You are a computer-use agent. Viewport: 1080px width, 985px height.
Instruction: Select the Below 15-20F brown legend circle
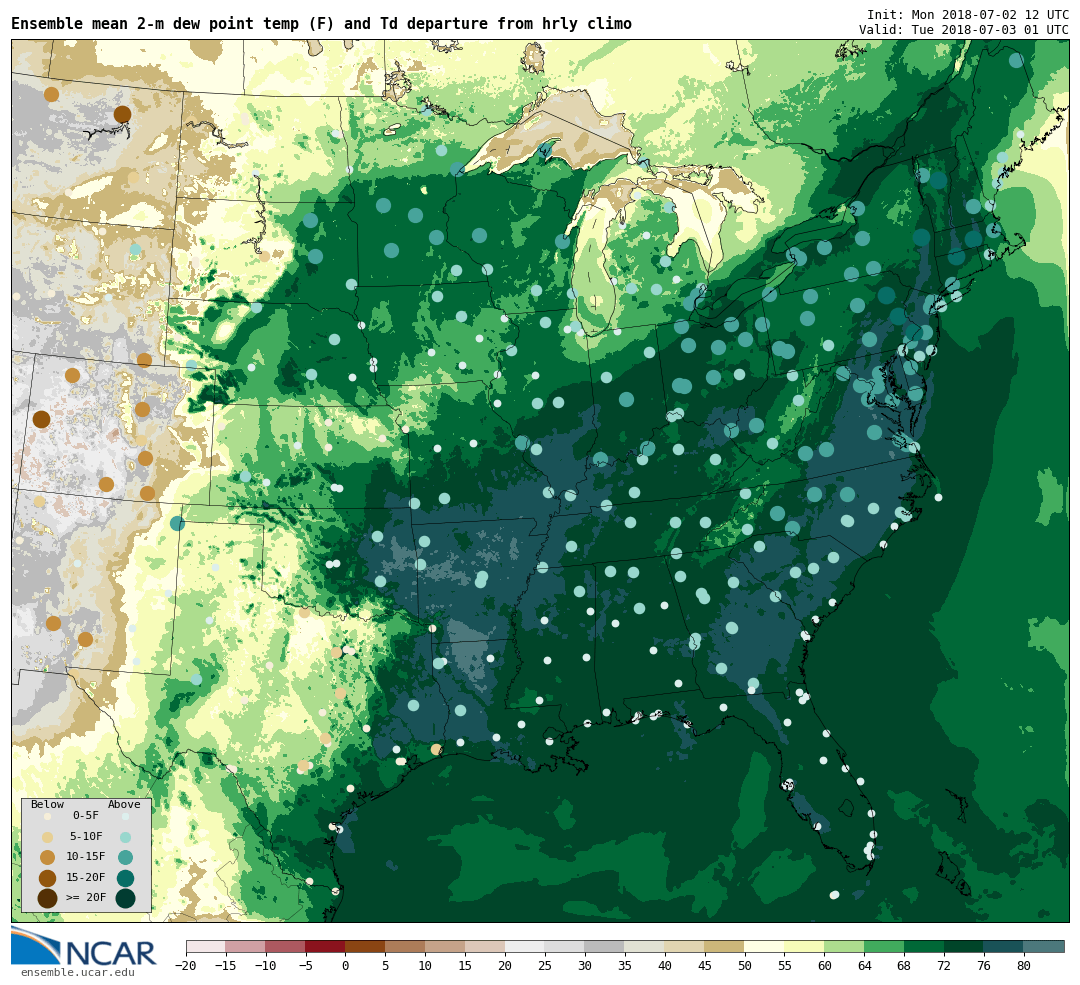pyautogui.click(x=48, y=878)
